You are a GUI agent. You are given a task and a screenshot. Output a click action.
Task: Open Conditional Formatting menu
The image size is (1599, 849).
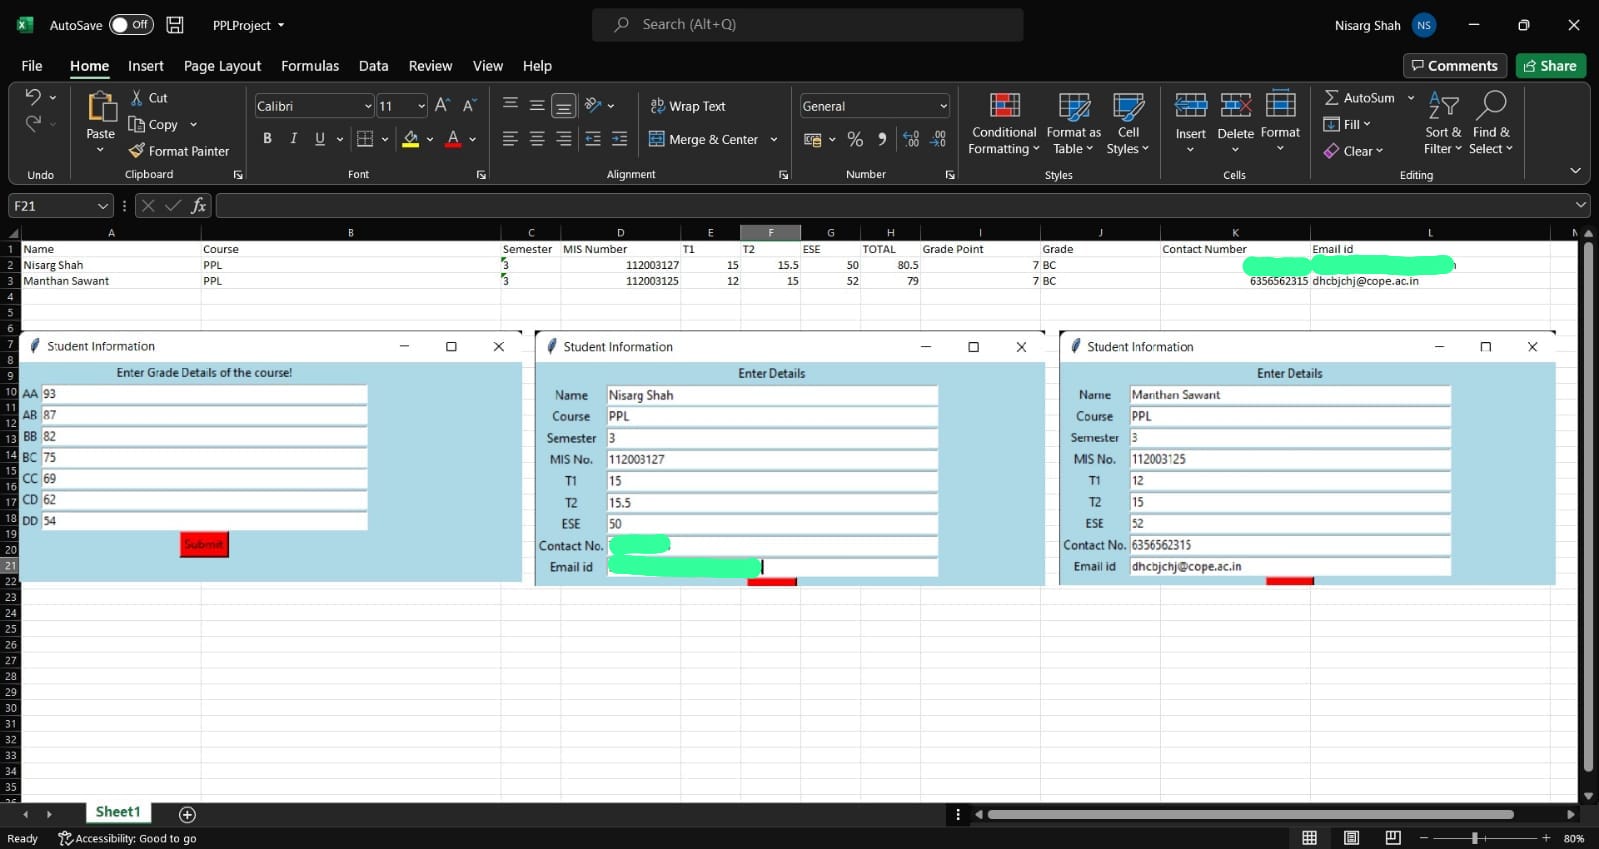pos(1004,123)
